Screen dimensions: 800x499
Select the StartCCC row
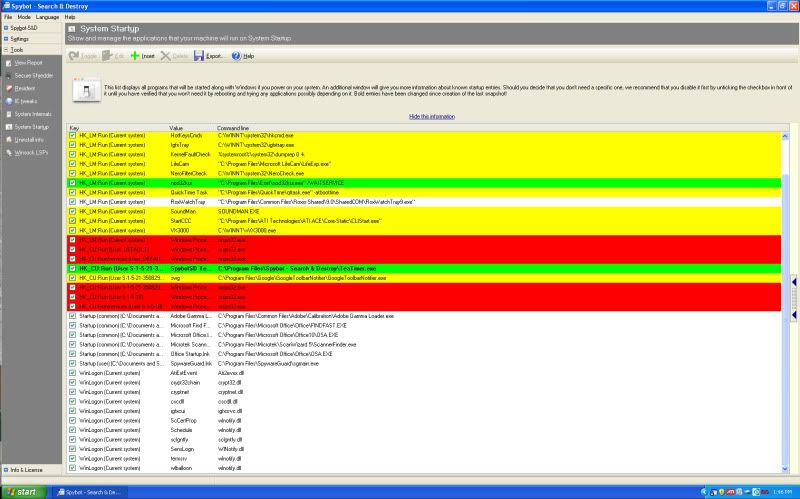point(424,221)
